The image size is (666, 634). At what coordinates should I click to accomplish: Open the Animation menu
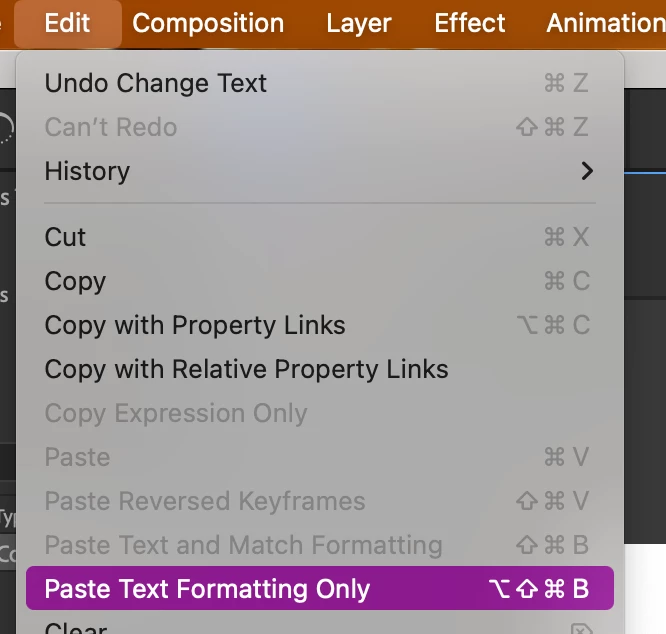point(606,23)
